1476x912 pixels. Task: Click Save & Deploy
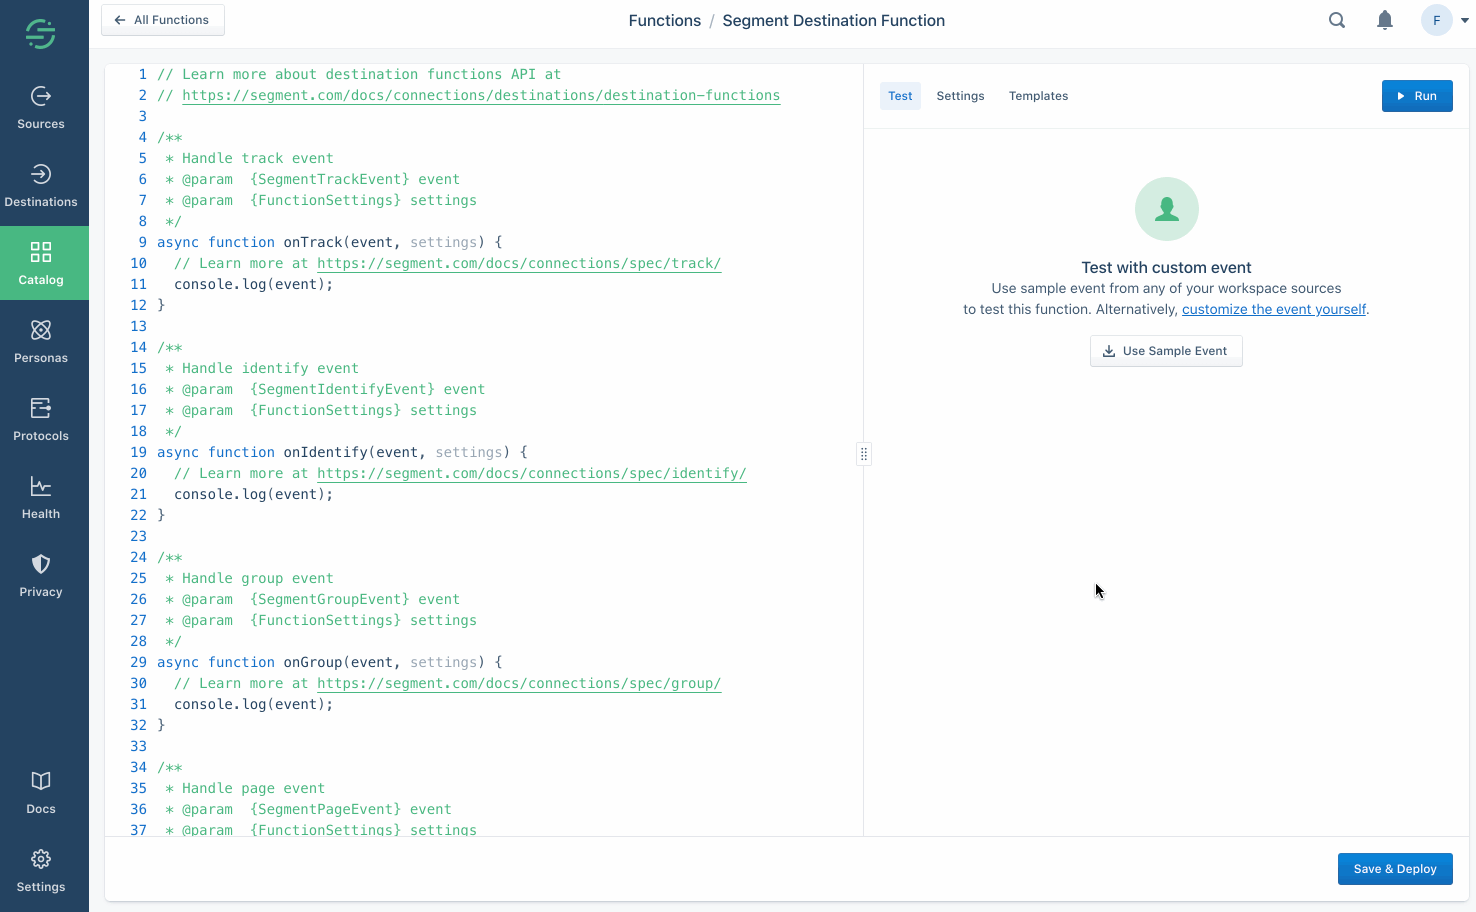pos(1395,869)
